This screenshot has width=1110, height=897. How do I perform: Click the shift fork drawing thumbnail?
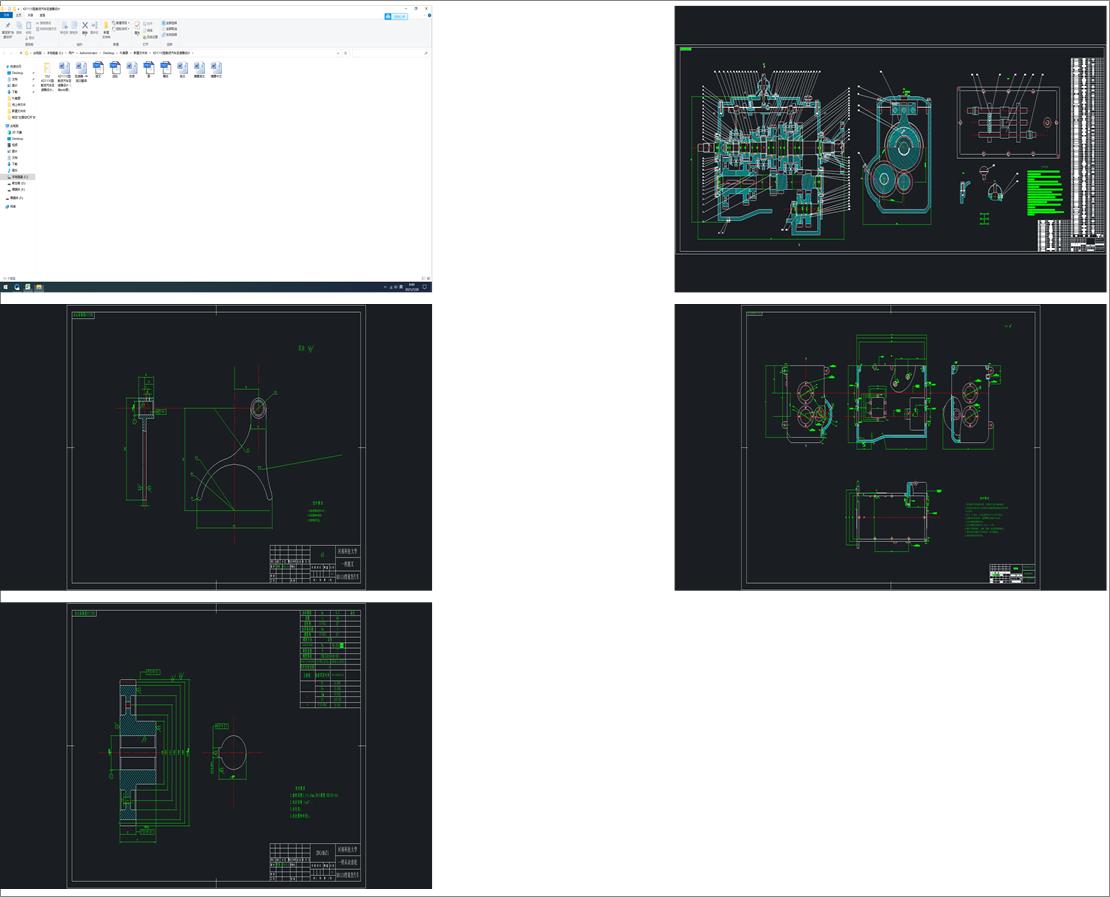pos(216,447)
